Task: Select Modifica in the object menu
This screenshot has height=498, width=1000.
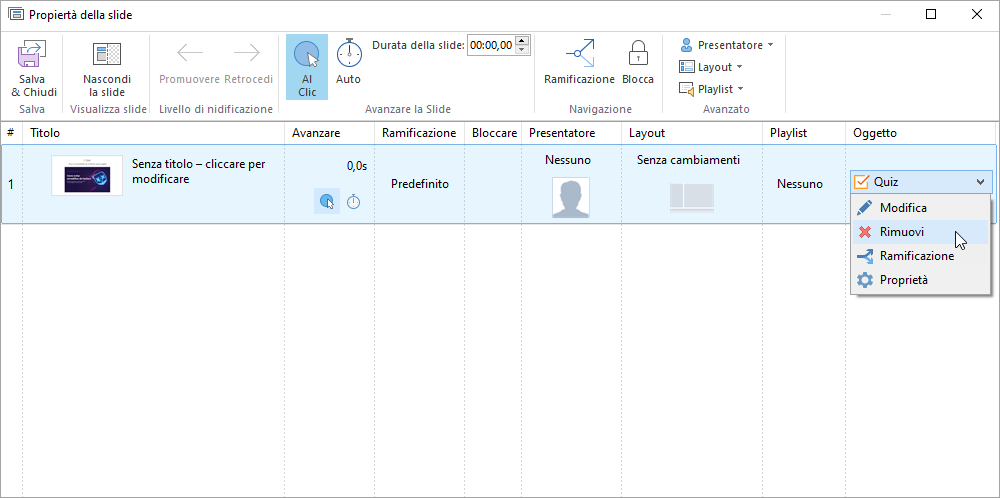Action: pyautogui.click(x=903, y=208)
